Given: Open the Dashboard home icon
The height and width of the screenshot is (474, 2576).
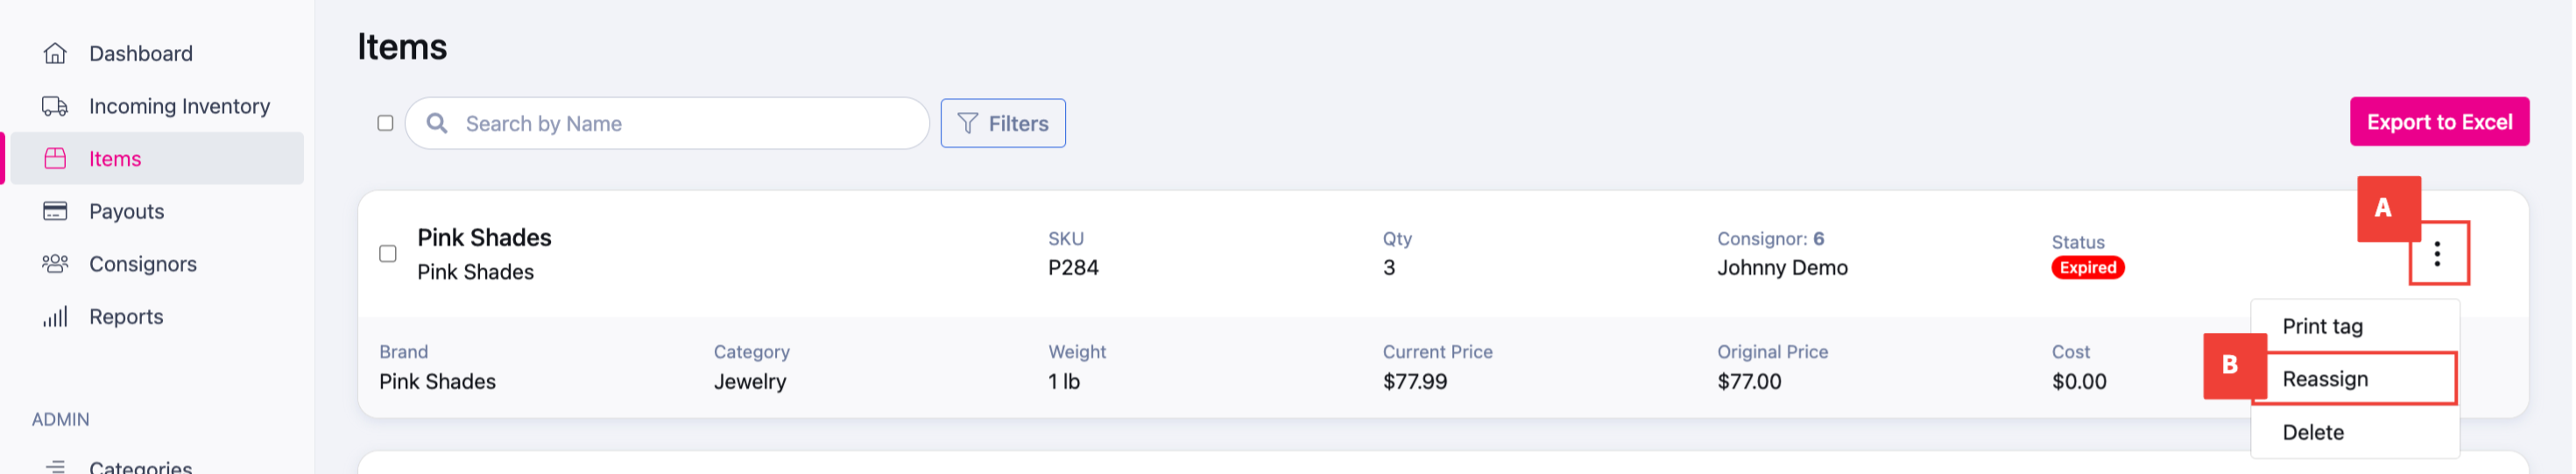Looking at the screenshot, I should coord(55,53).
